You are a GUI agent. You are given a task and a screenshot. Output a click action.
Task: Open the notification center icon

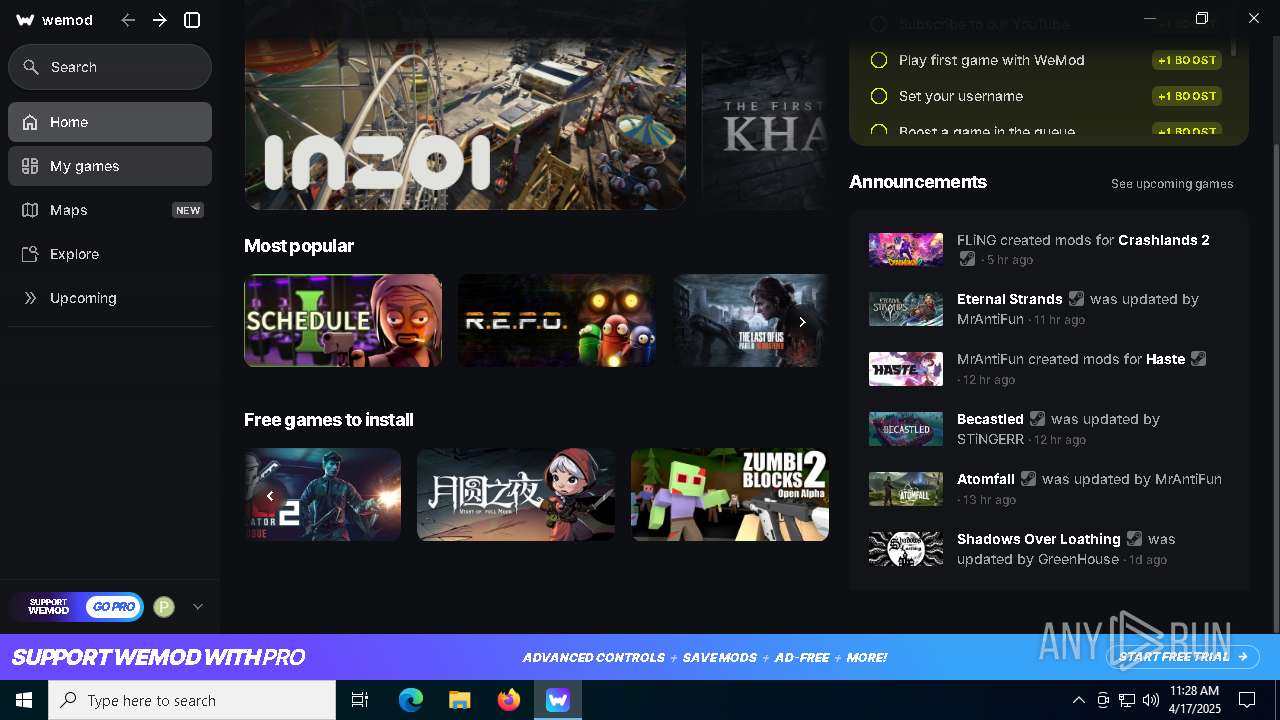pos(1247,700)
